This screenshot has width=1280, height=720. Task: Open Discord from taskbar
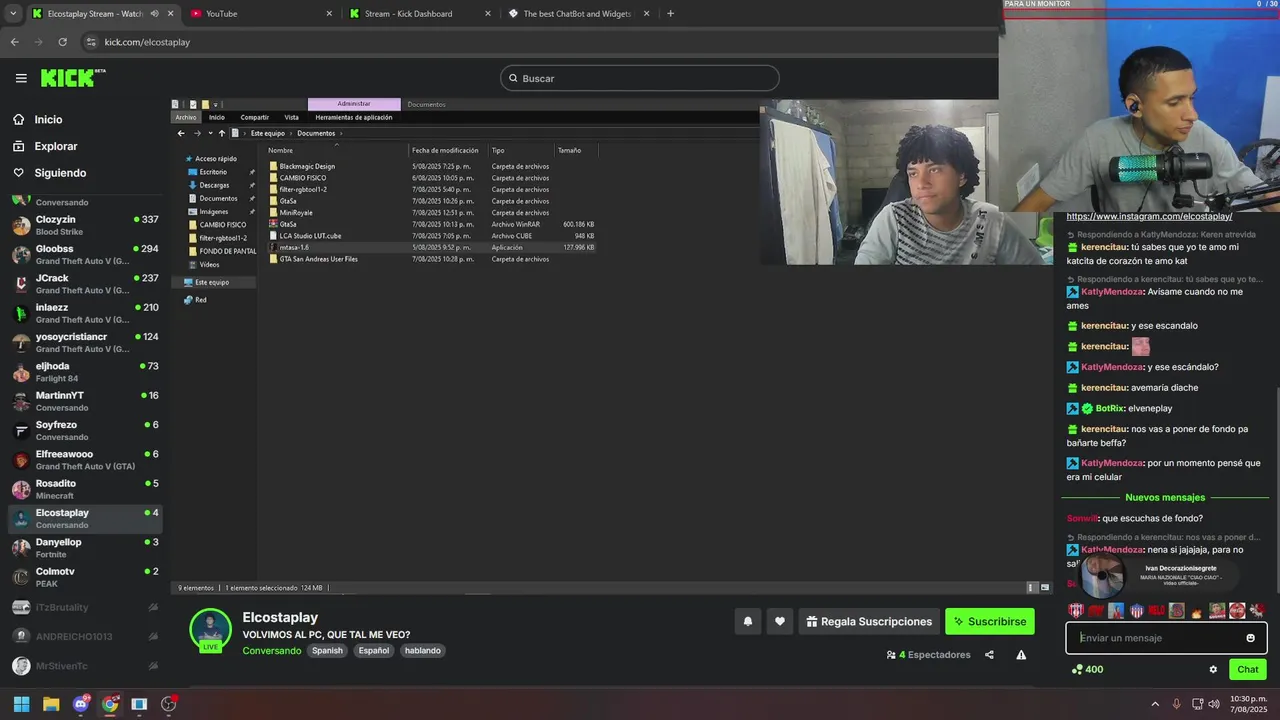pos(80,704)
